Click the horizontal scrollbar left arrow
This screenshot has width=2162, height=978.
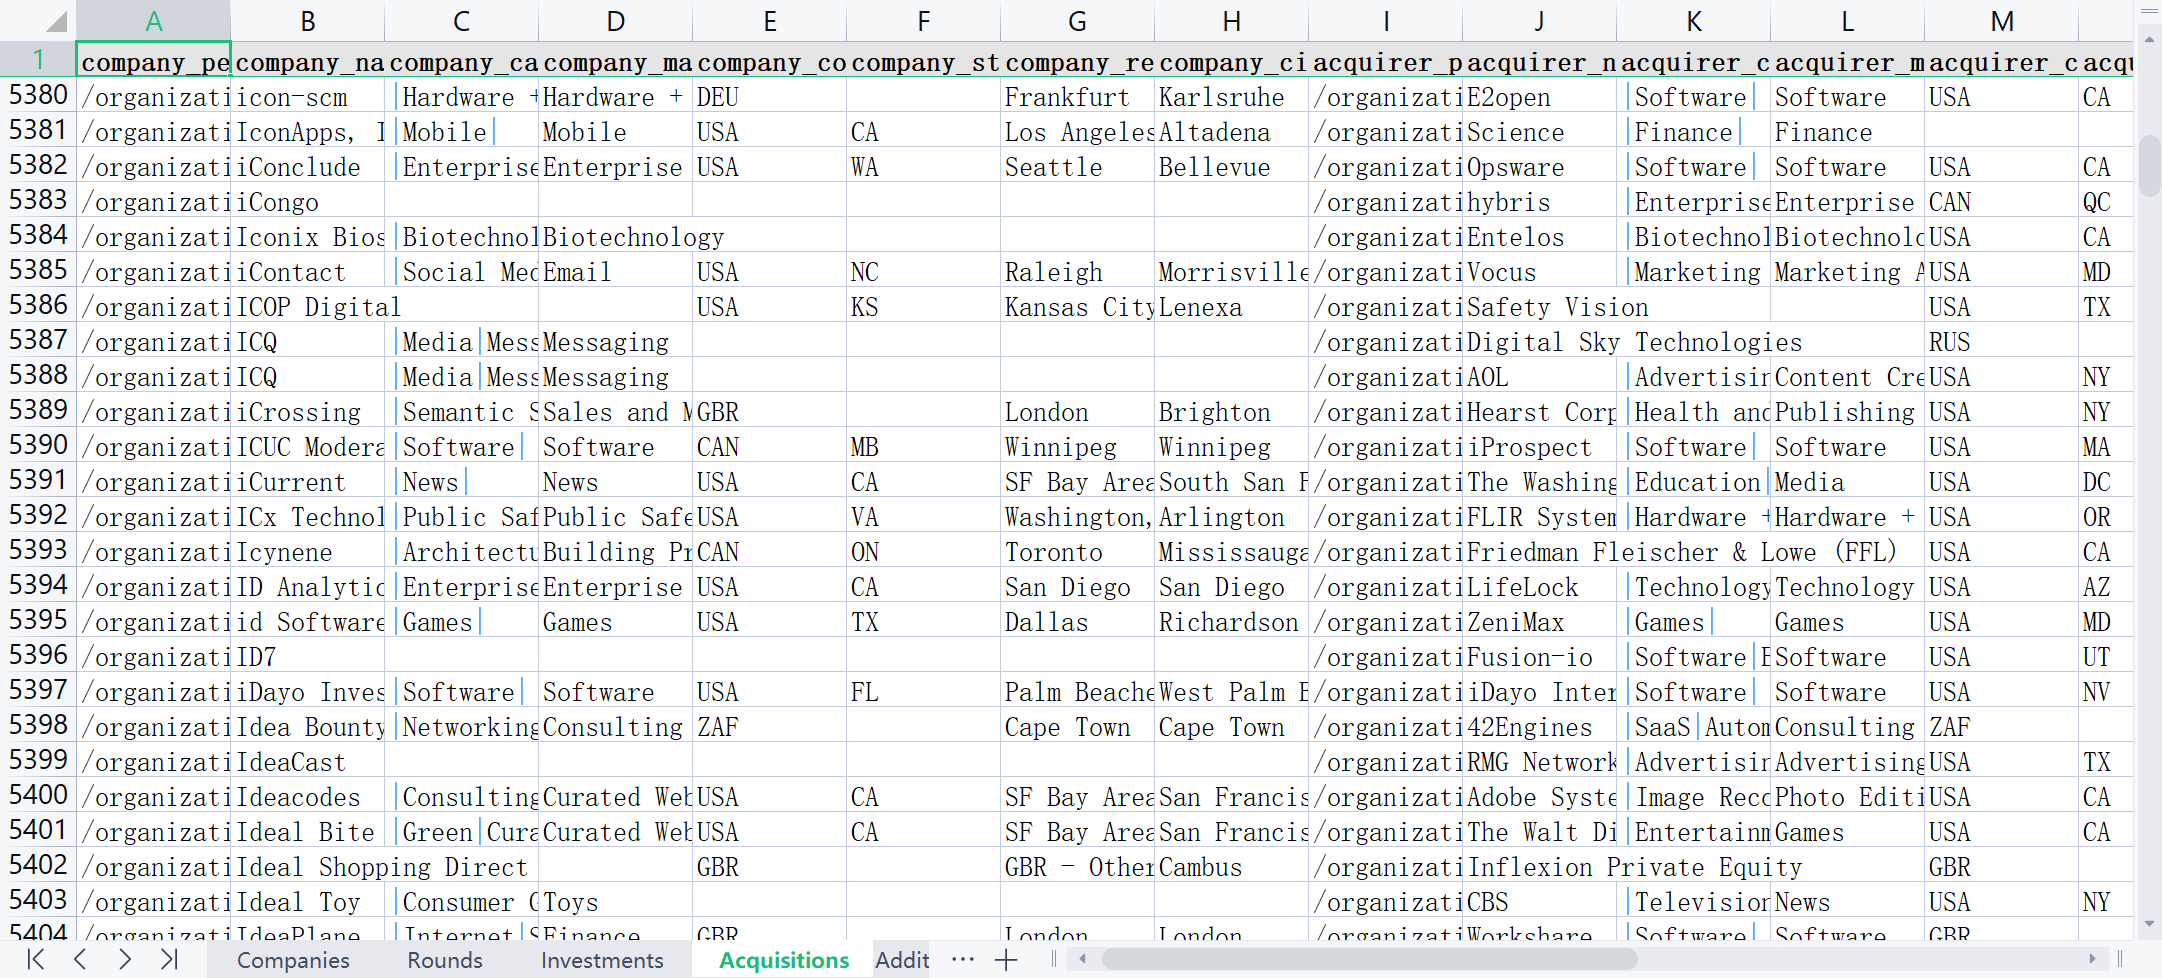tap(1082, 959)
